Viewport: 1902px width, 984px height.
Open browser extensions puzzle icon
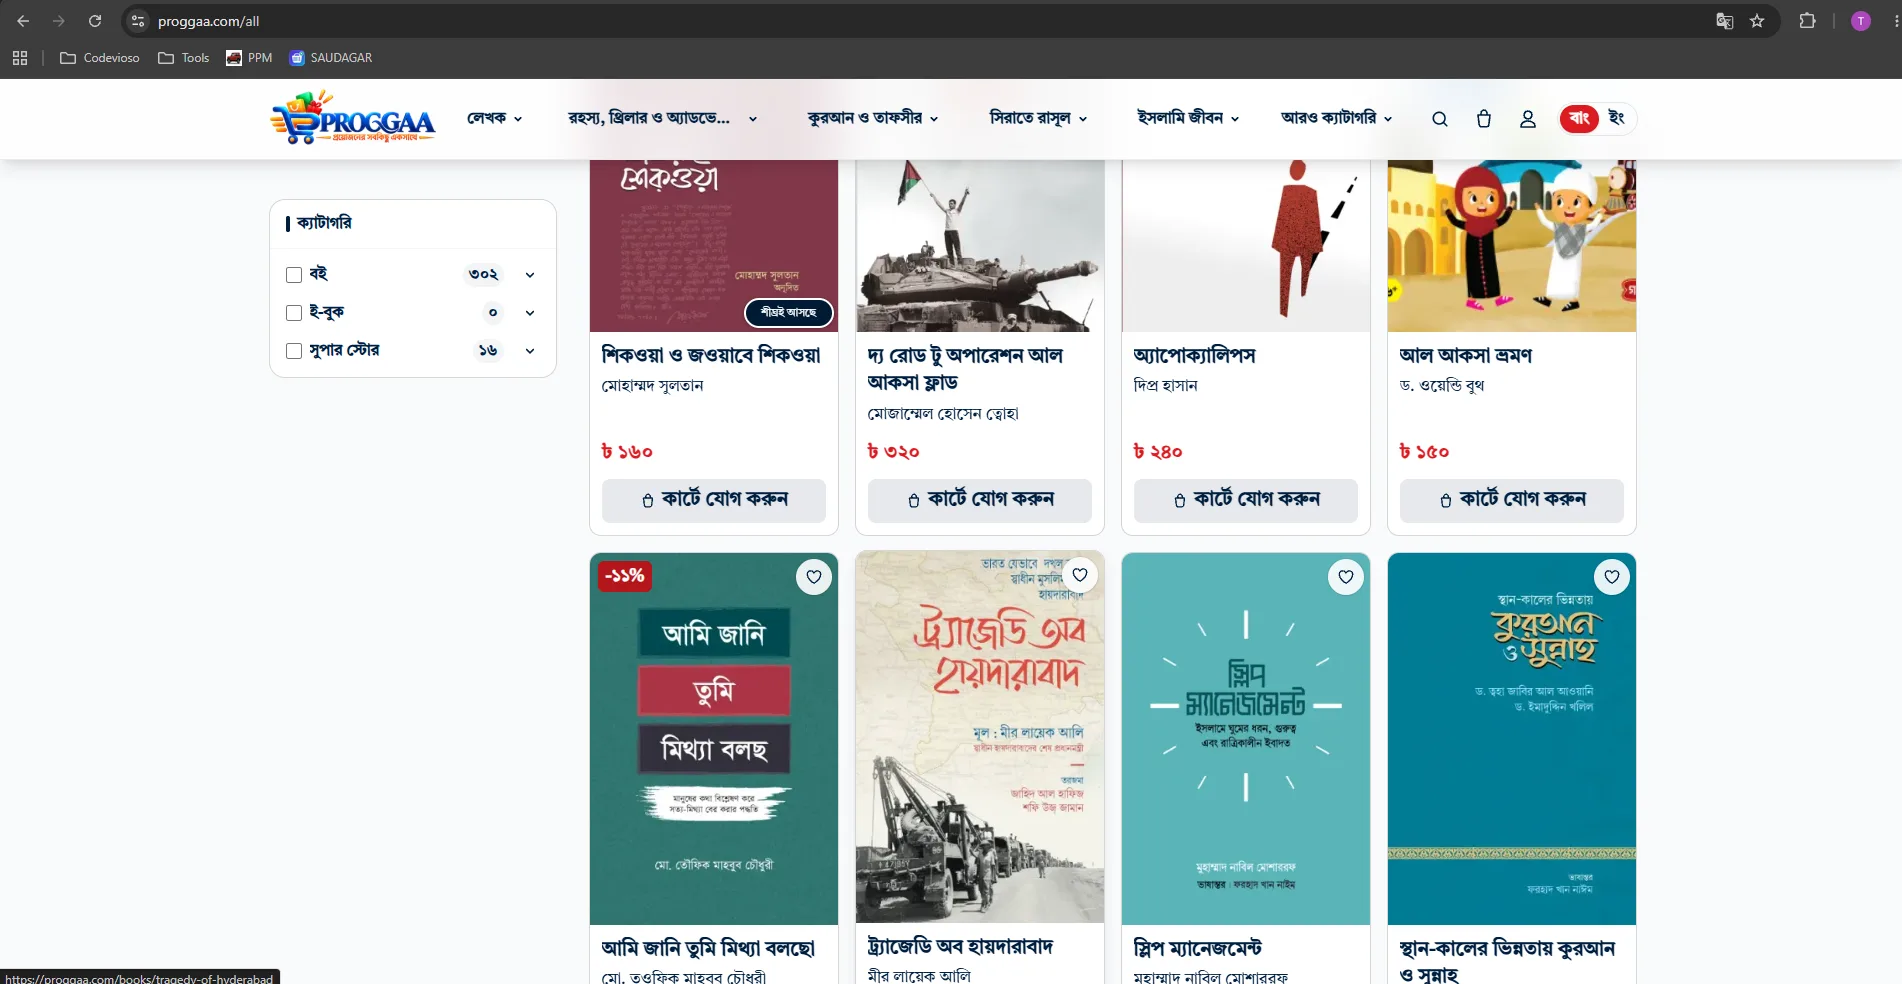(1807, 21)
